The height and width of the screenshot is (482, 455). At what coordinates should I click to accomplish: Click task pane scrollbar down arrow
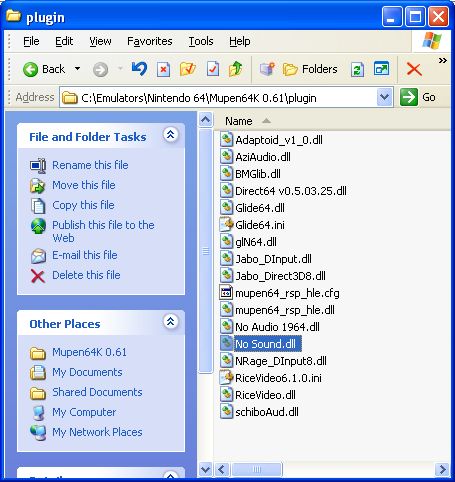click(x=206, y=470)
